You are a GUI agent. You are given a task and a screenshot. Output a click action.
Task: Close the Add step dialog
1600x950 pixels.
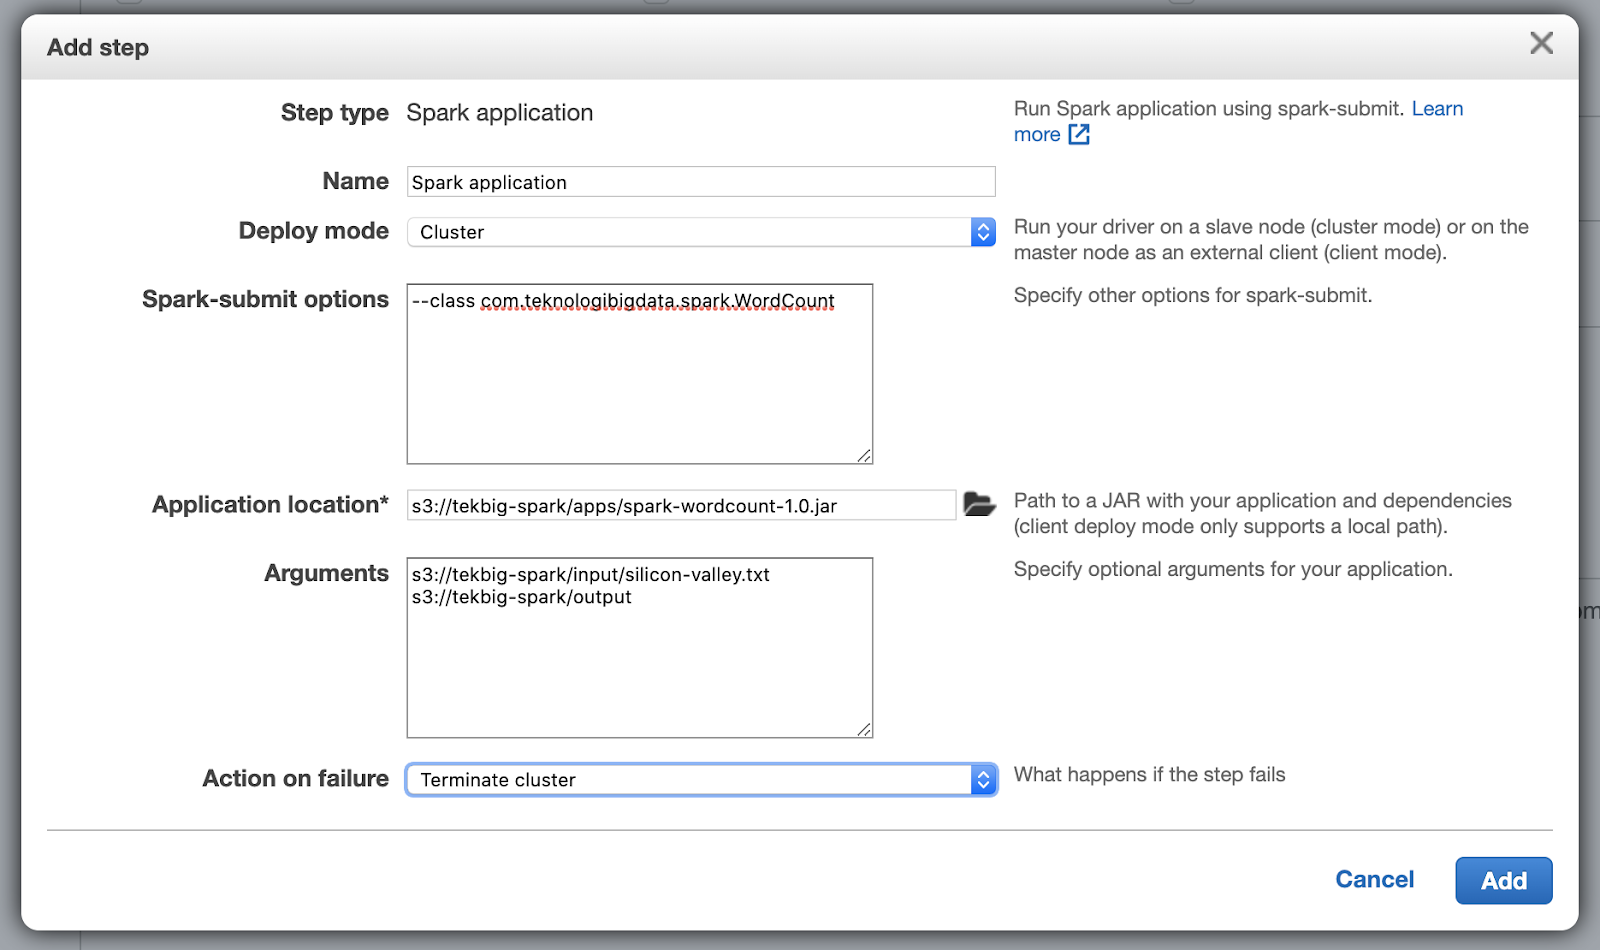(1541, 43)
